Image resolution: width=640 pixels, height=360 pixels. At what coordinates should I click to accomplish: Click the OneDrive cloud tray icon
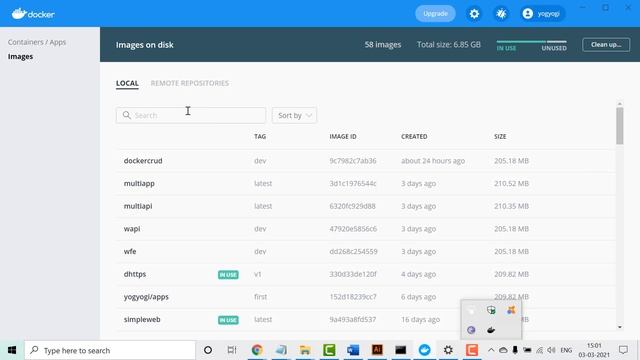(x=503, y=350)
